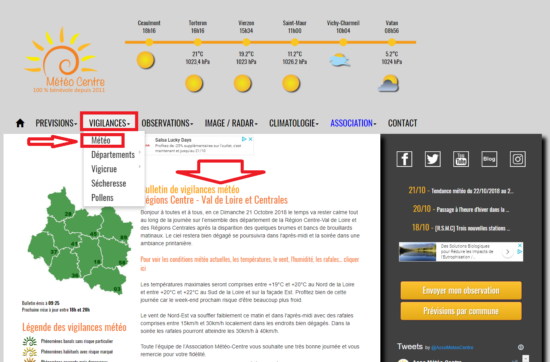550x362 pixels.
Task: Open the CONTACT page link
Action: coord(402,123)
